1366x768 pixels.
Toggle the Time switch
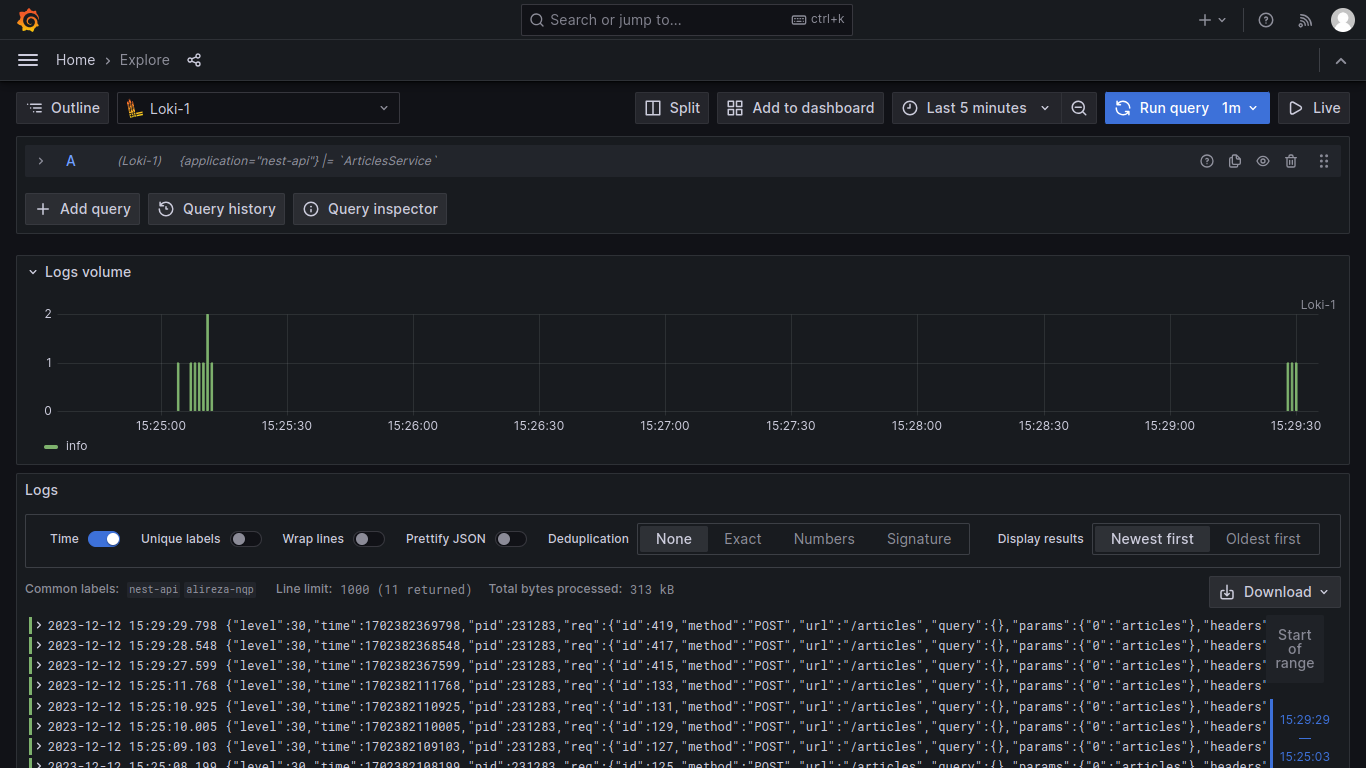[x=104, y=539]
